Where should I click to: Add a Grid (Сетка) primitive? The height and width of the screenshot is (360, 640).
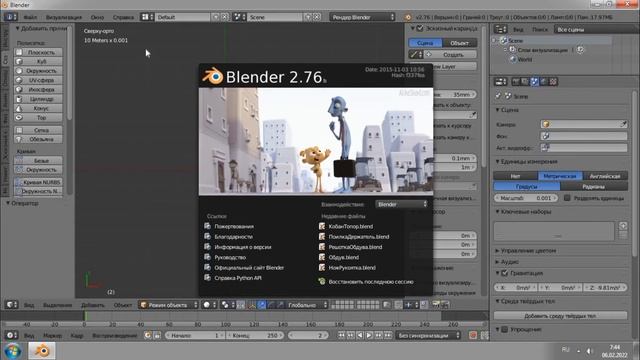pyautogui.click(x=38, y=130)
